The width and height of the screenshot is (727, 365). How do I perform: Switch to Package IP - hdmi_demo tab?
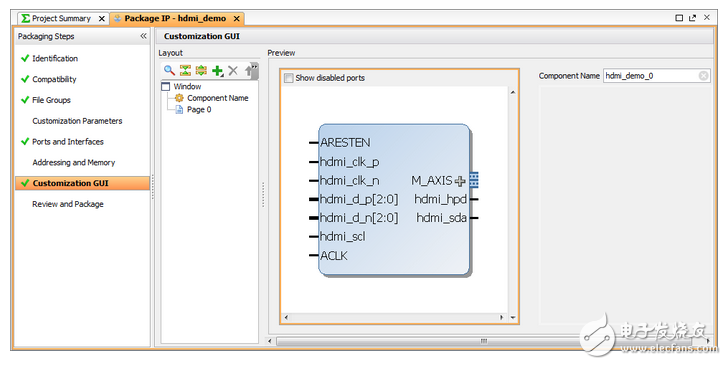point(175,19)
